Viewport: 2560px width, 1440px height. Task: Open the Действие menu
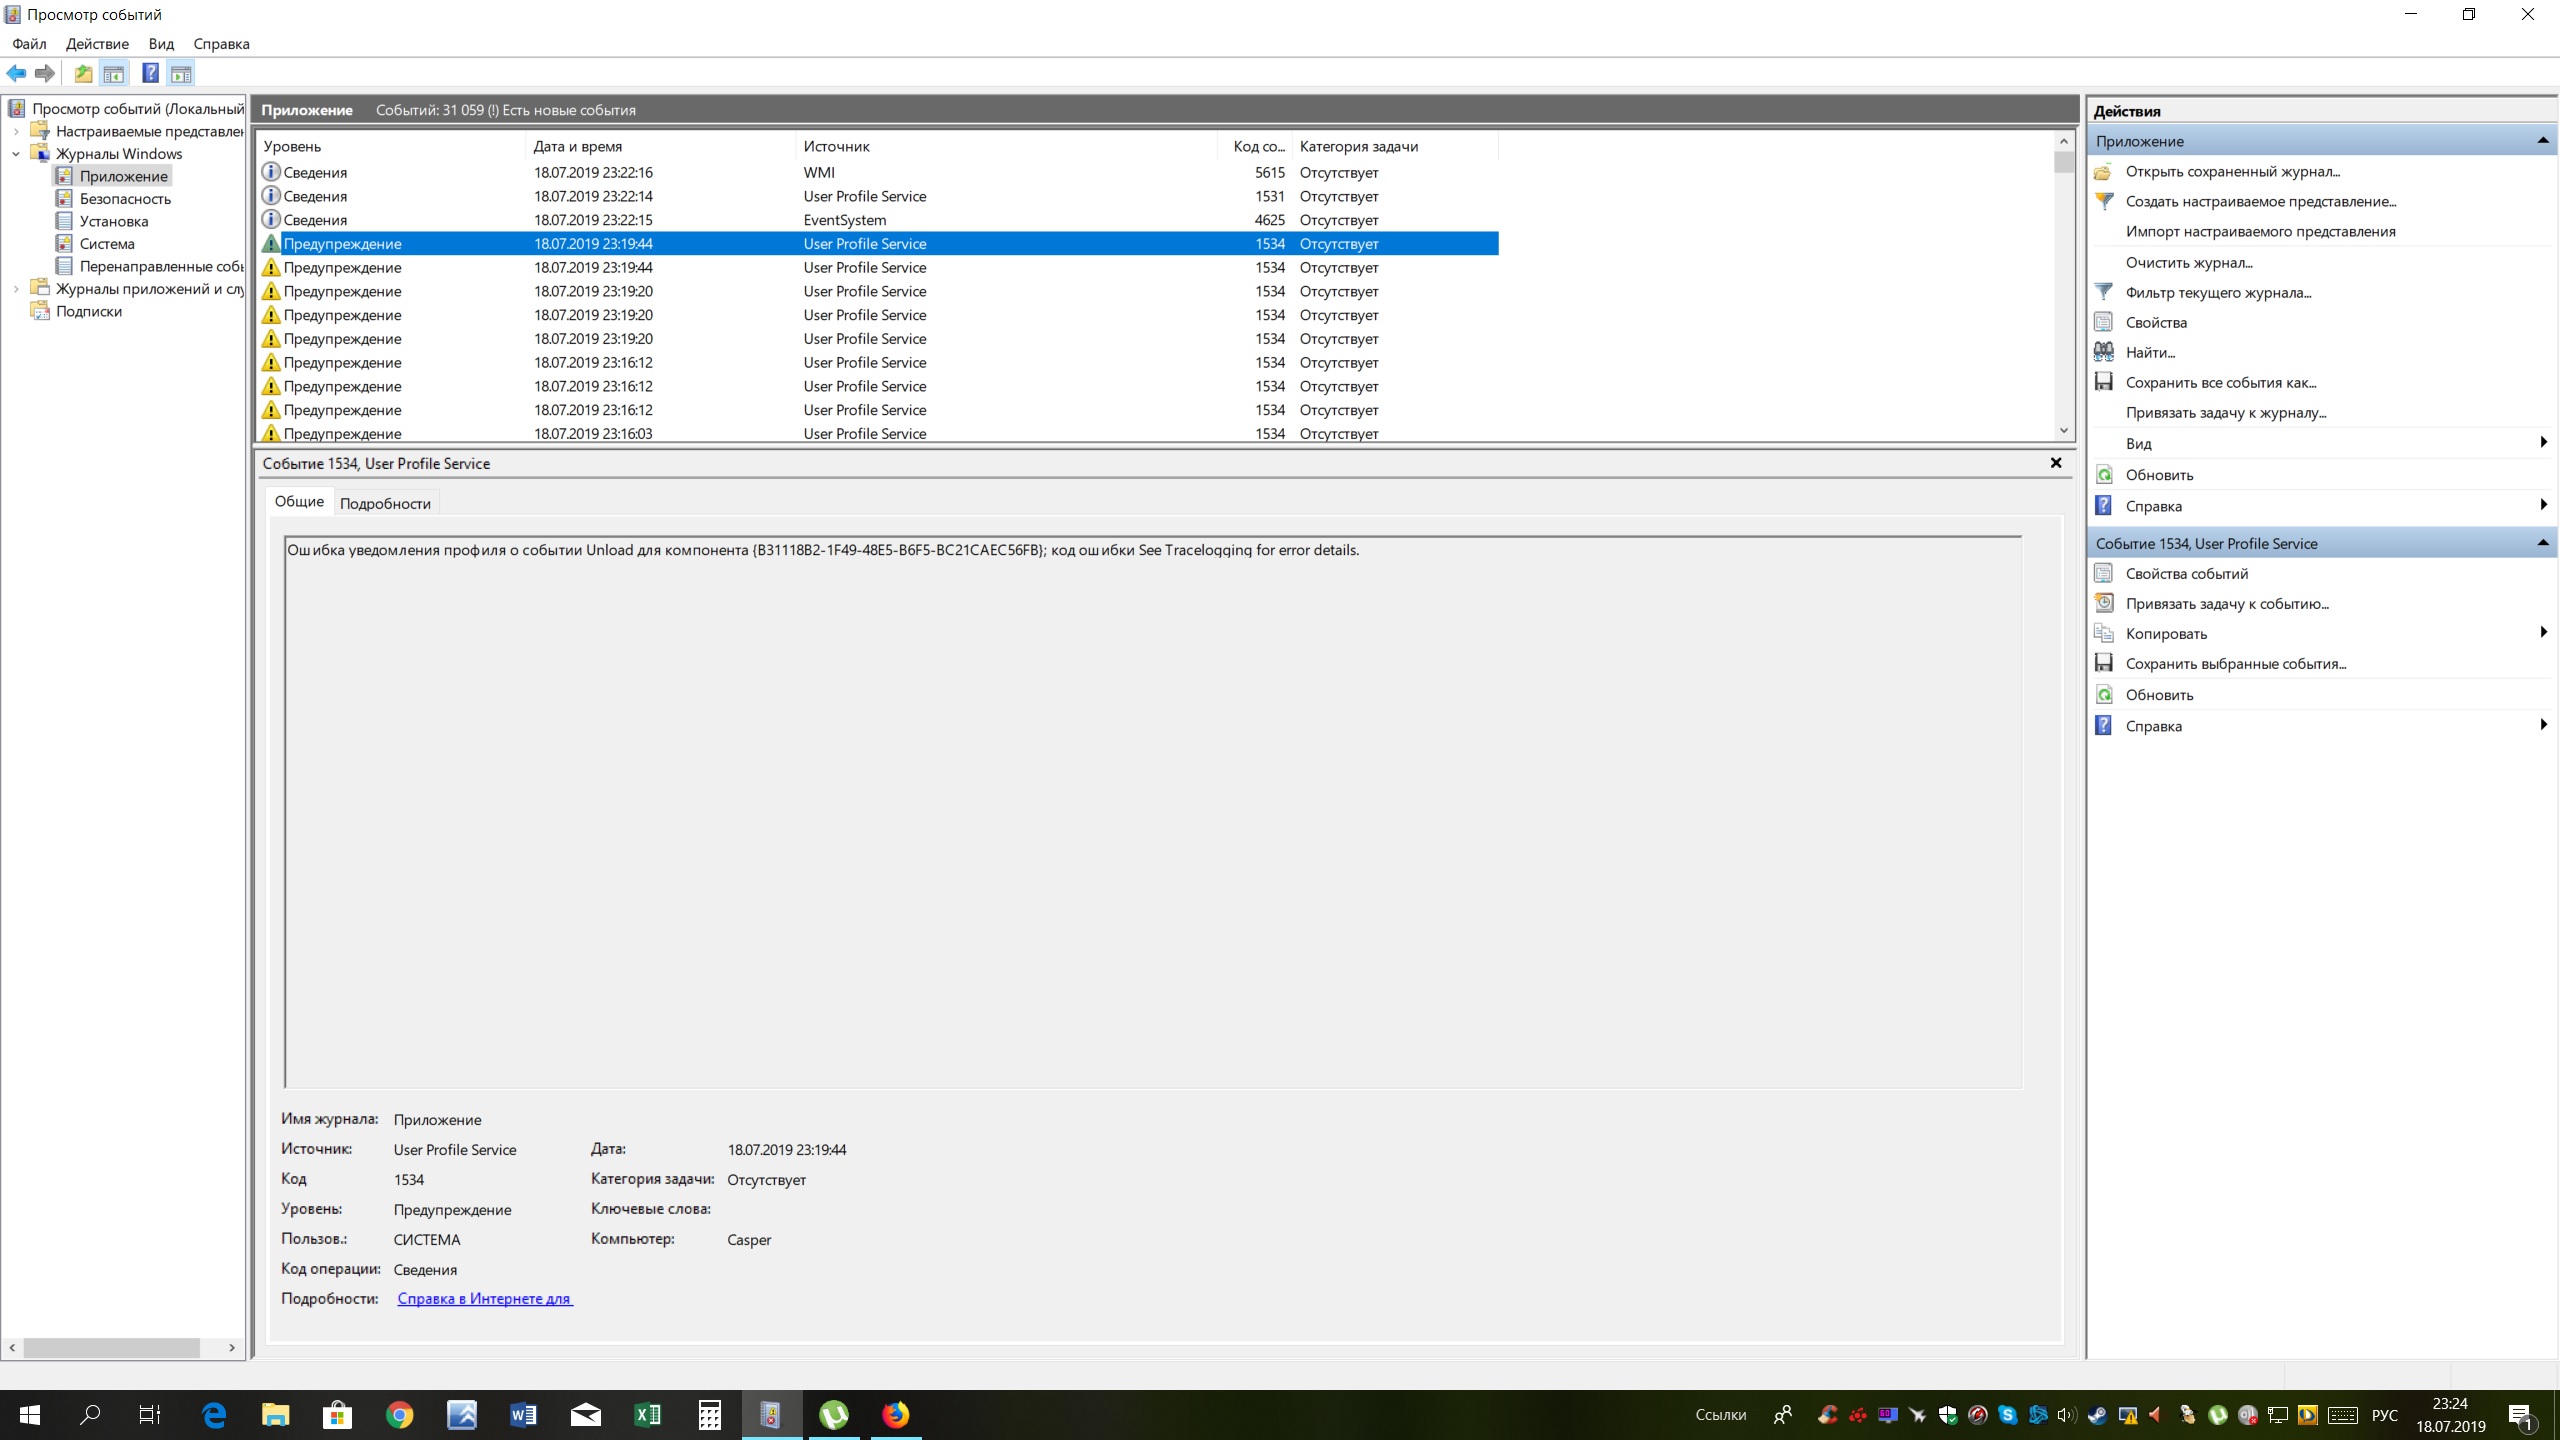click(97, 44)
